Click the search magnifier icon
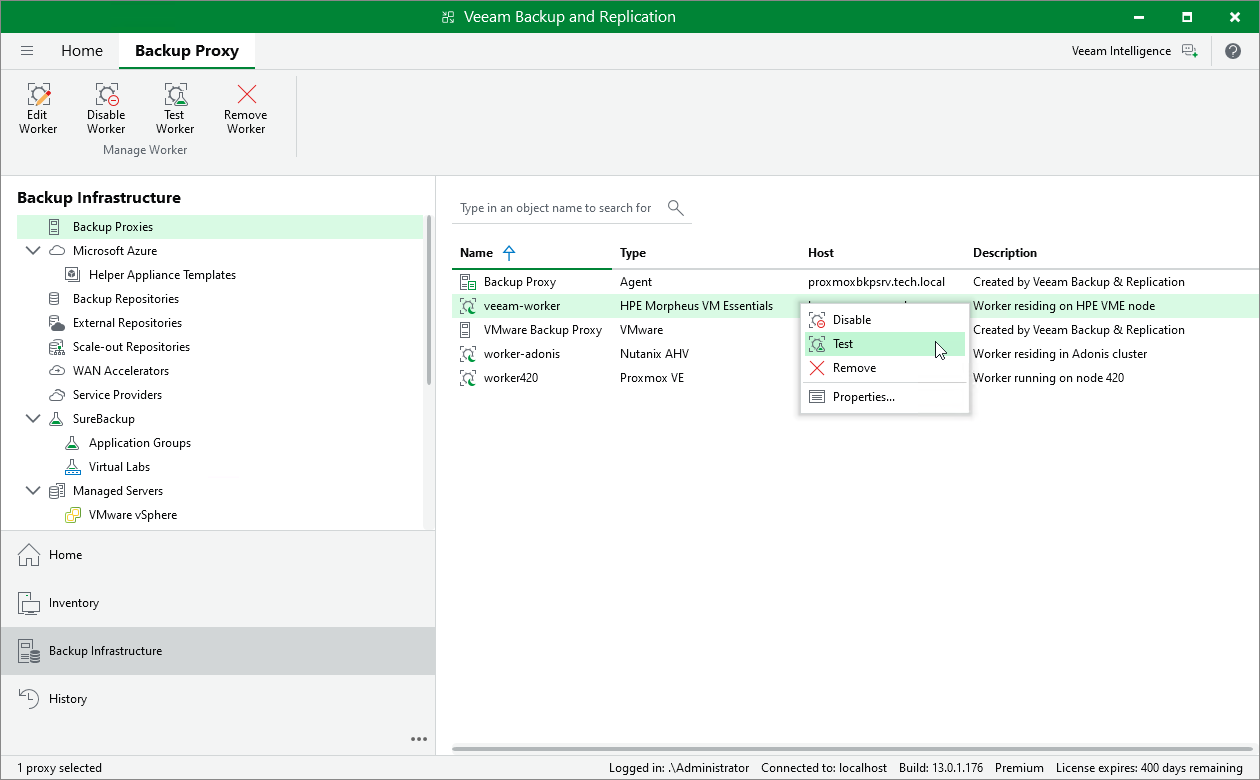The image size is (1260, 780). coord(676,208)
